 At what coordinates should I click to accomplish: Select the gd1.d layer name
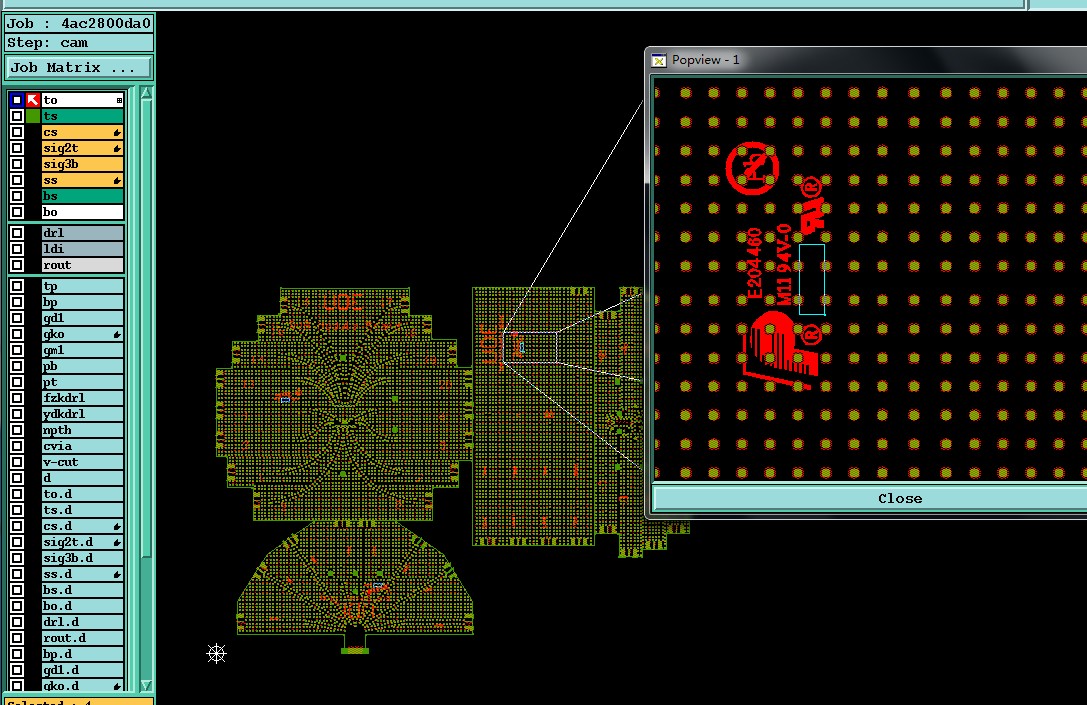(x=82, y=670)
